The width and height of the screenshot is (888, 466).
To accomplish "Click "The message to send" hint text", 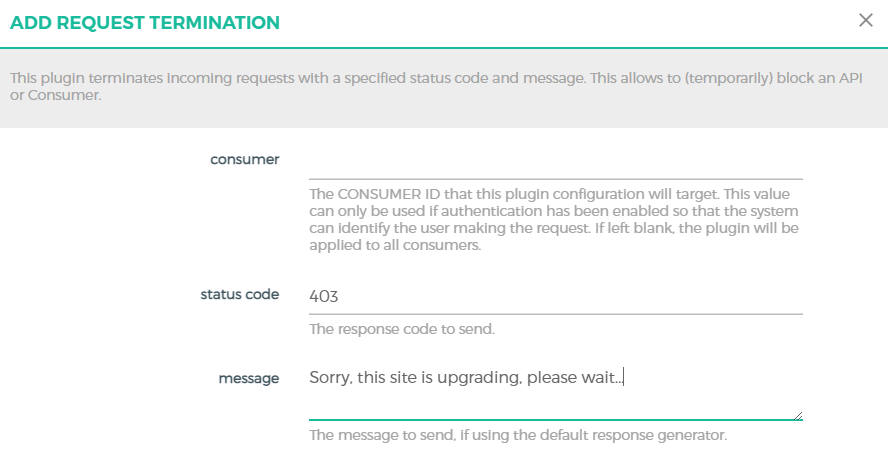I will pyautogui.click(x=517, y=435).
